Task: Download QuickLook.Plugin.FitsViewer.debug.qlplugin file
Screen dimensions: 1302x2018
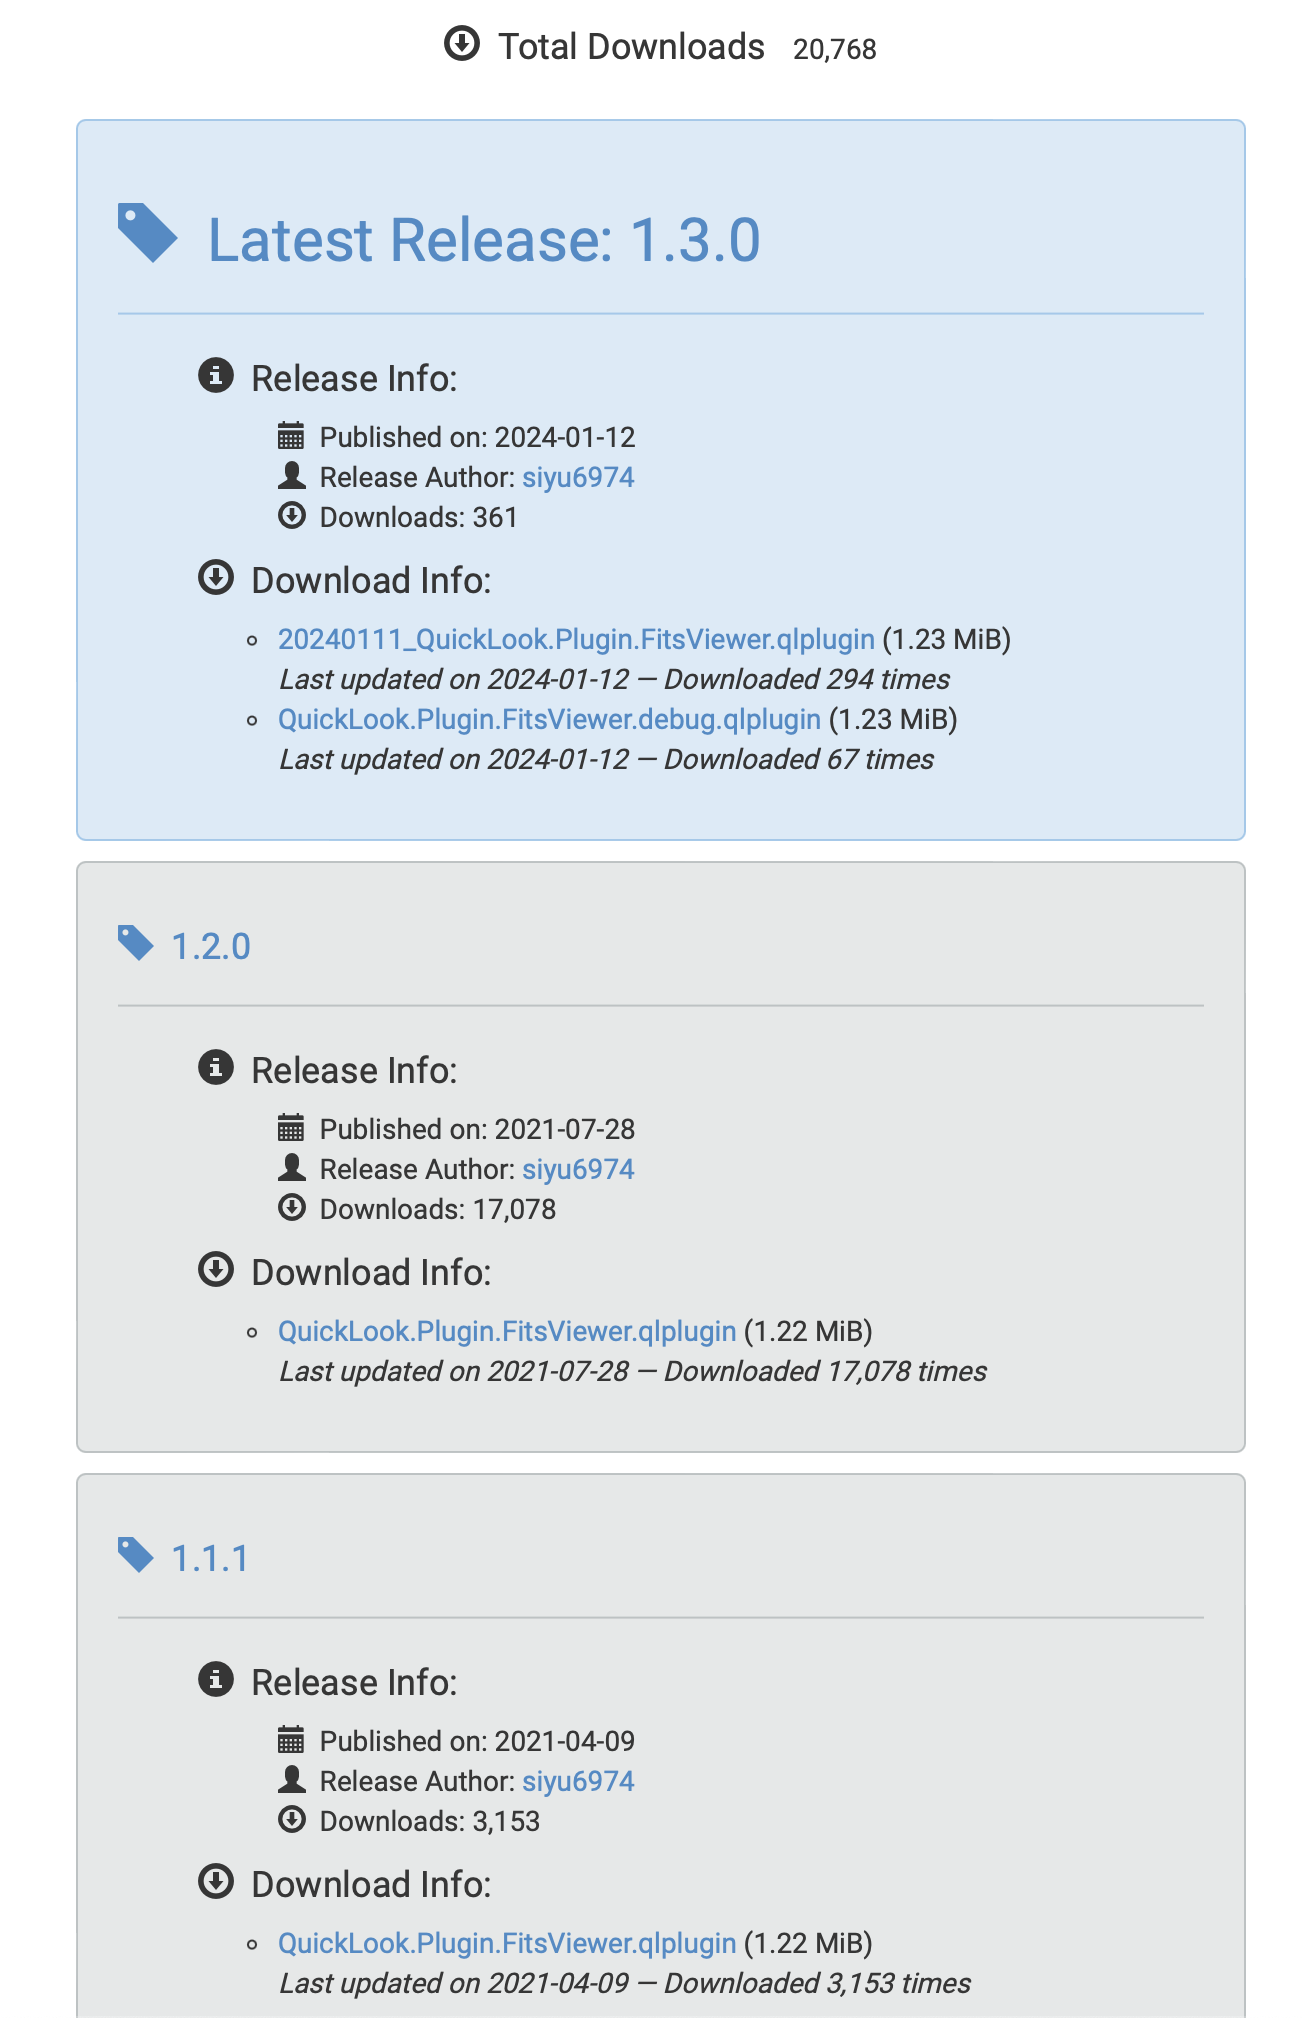Action: click(549, 719)
